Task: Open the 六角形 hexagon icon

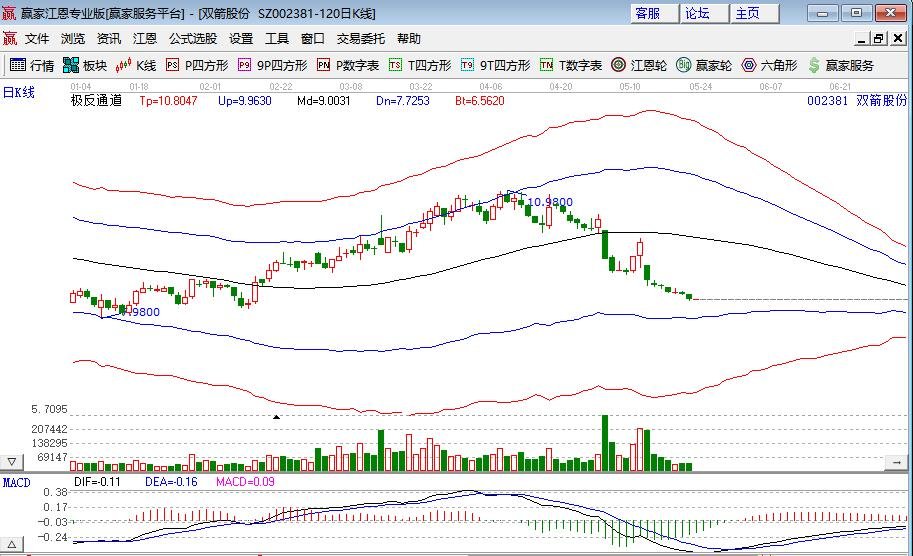Action: [x=749, y=65]
